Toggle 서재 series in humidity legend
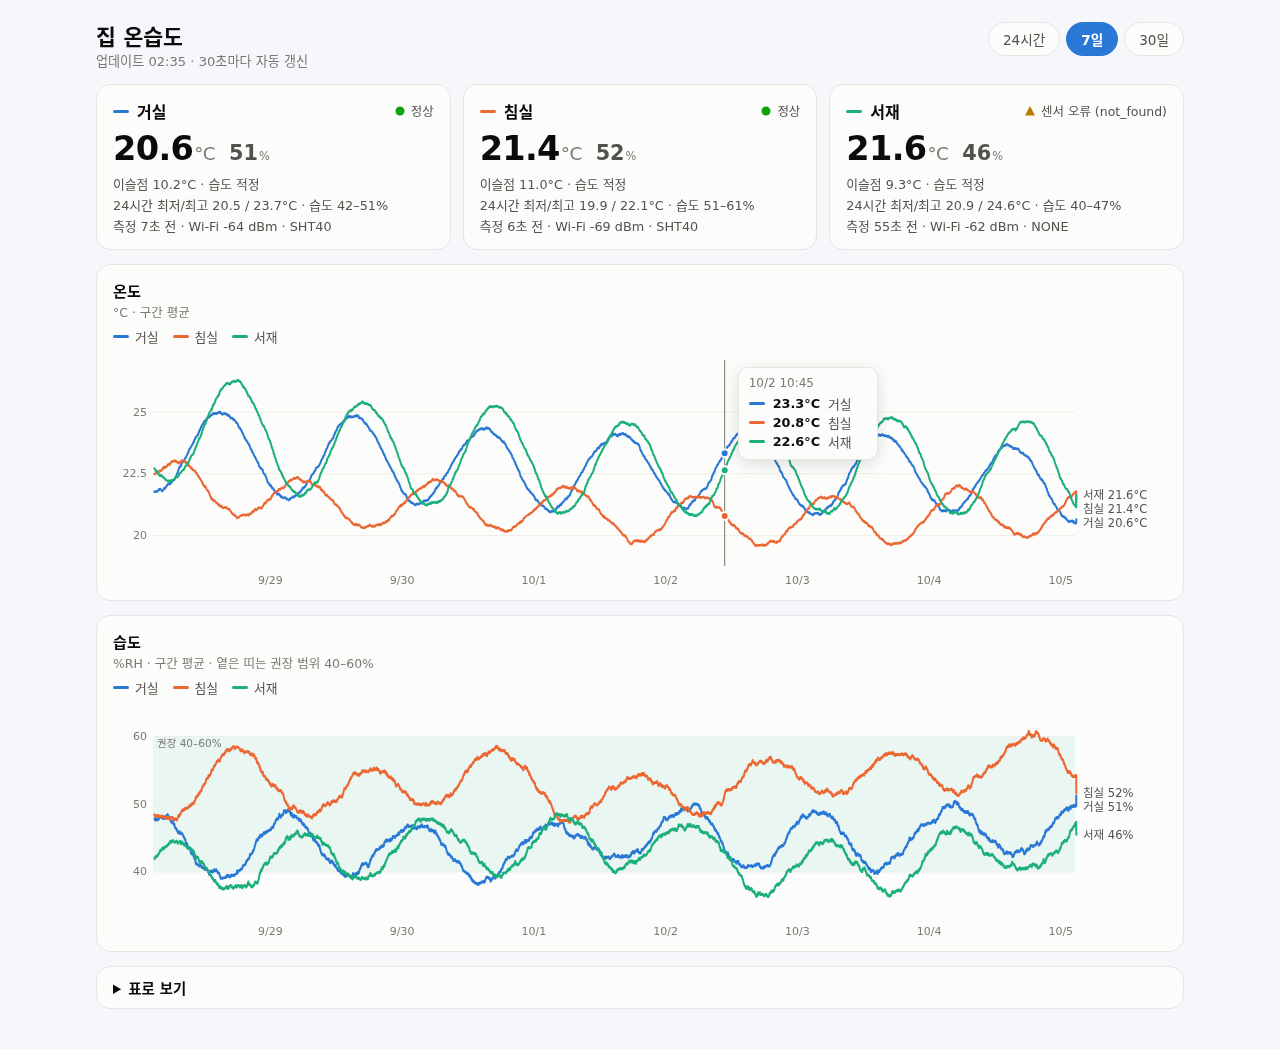This screenshot has height=1049, width=1280. (255, 688)
